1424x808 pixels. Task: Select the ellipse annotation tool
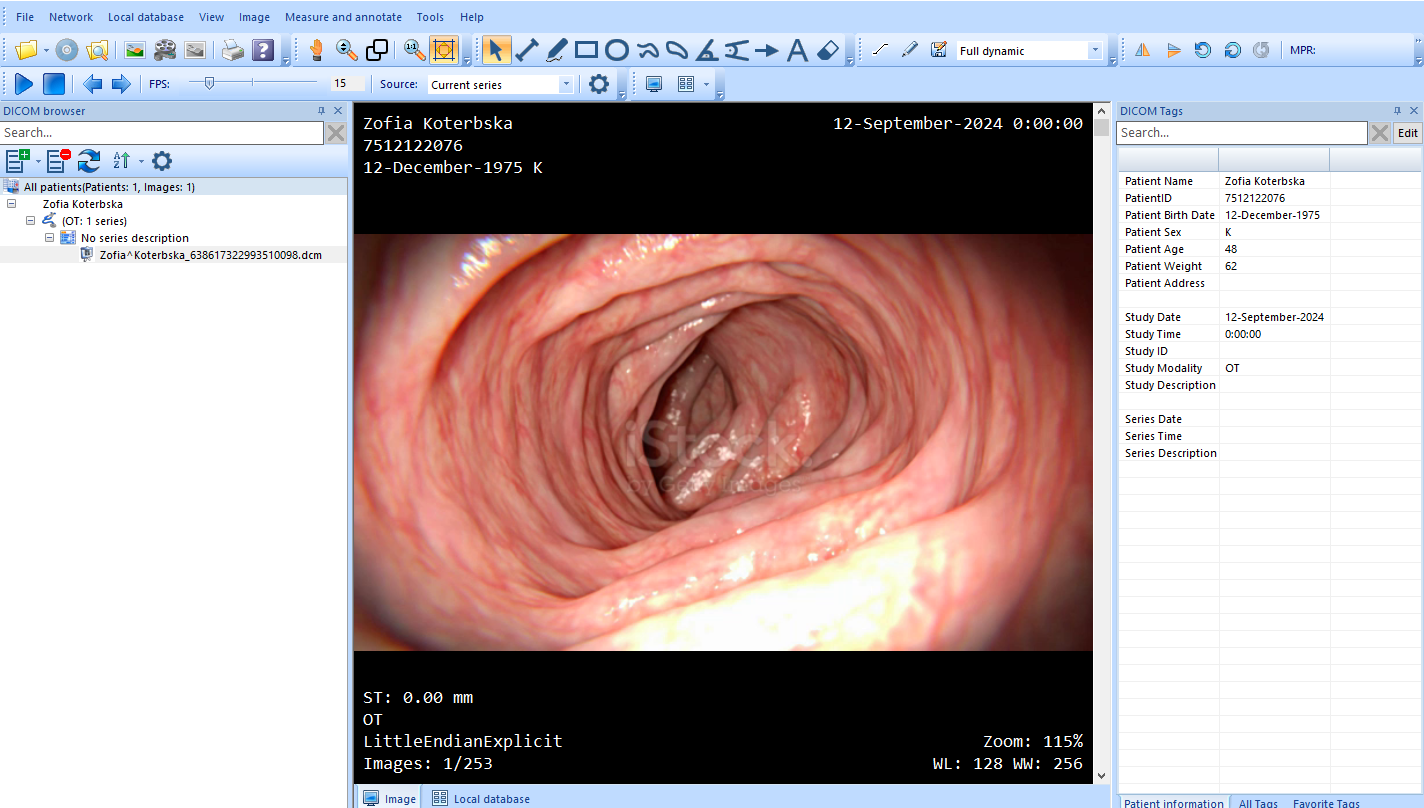click(617, 50)
